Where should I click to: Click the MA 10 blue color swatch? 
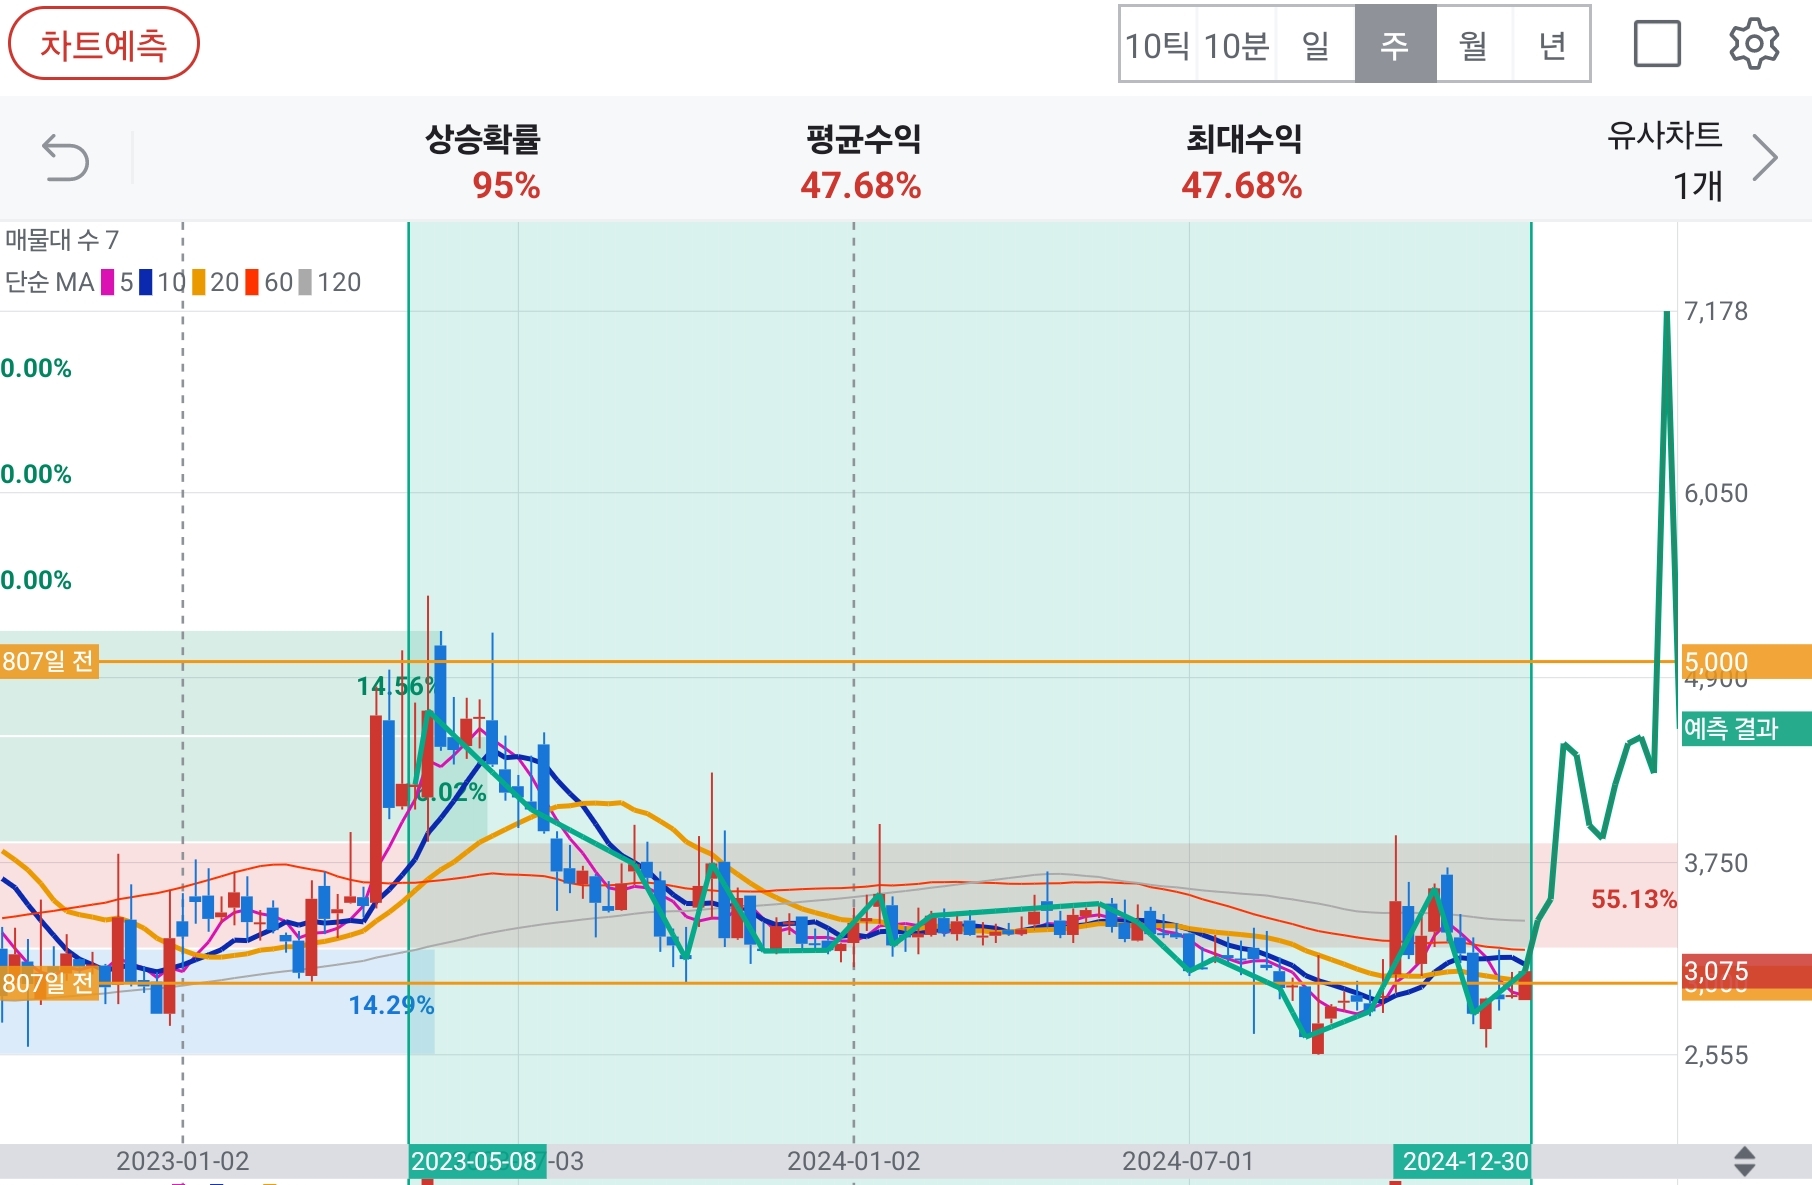click(x=146, y=283)
